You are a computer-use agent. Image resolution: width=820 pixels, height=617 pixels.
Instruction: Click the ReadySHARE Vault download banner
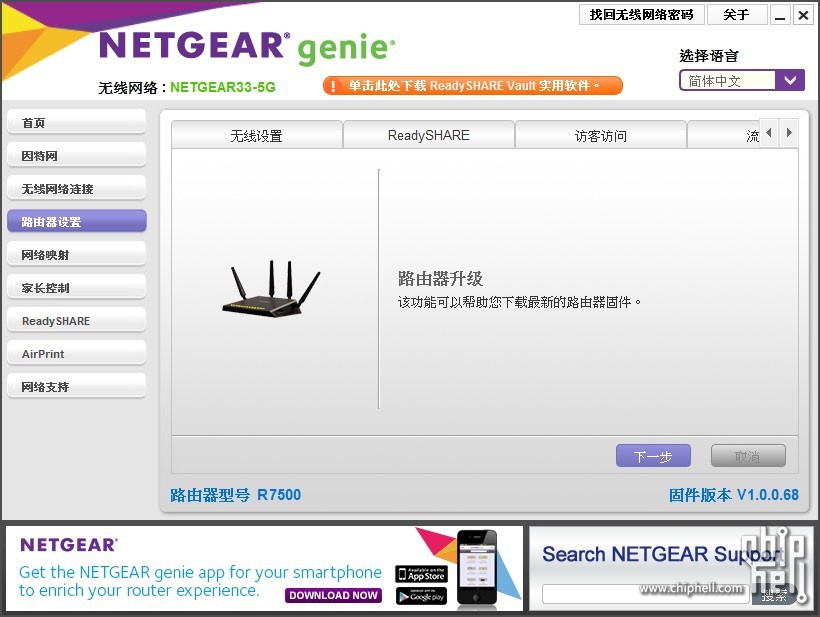tap(473, 85)
